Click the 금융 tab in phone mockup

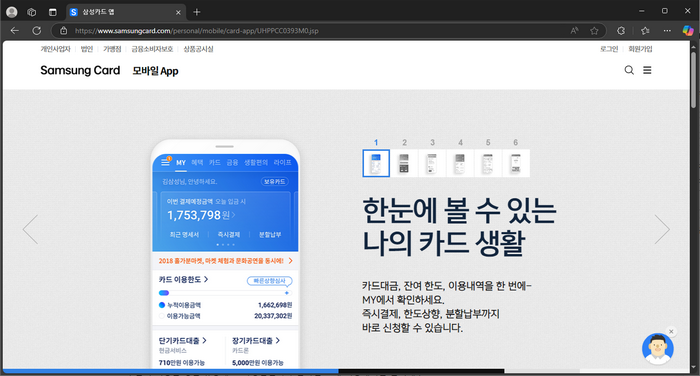pyautogui.click(x=232, y=163)
